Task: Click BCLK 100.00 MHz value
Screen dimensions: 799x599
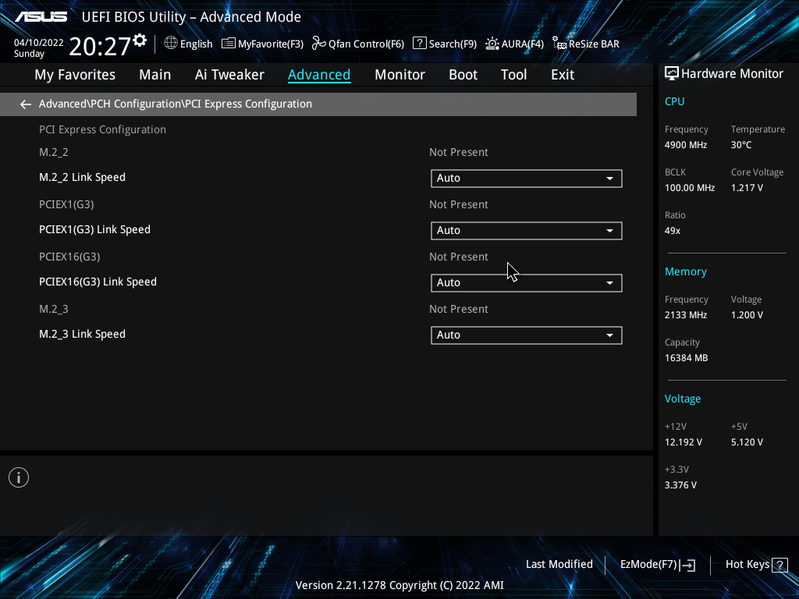Action: [689, 188]
